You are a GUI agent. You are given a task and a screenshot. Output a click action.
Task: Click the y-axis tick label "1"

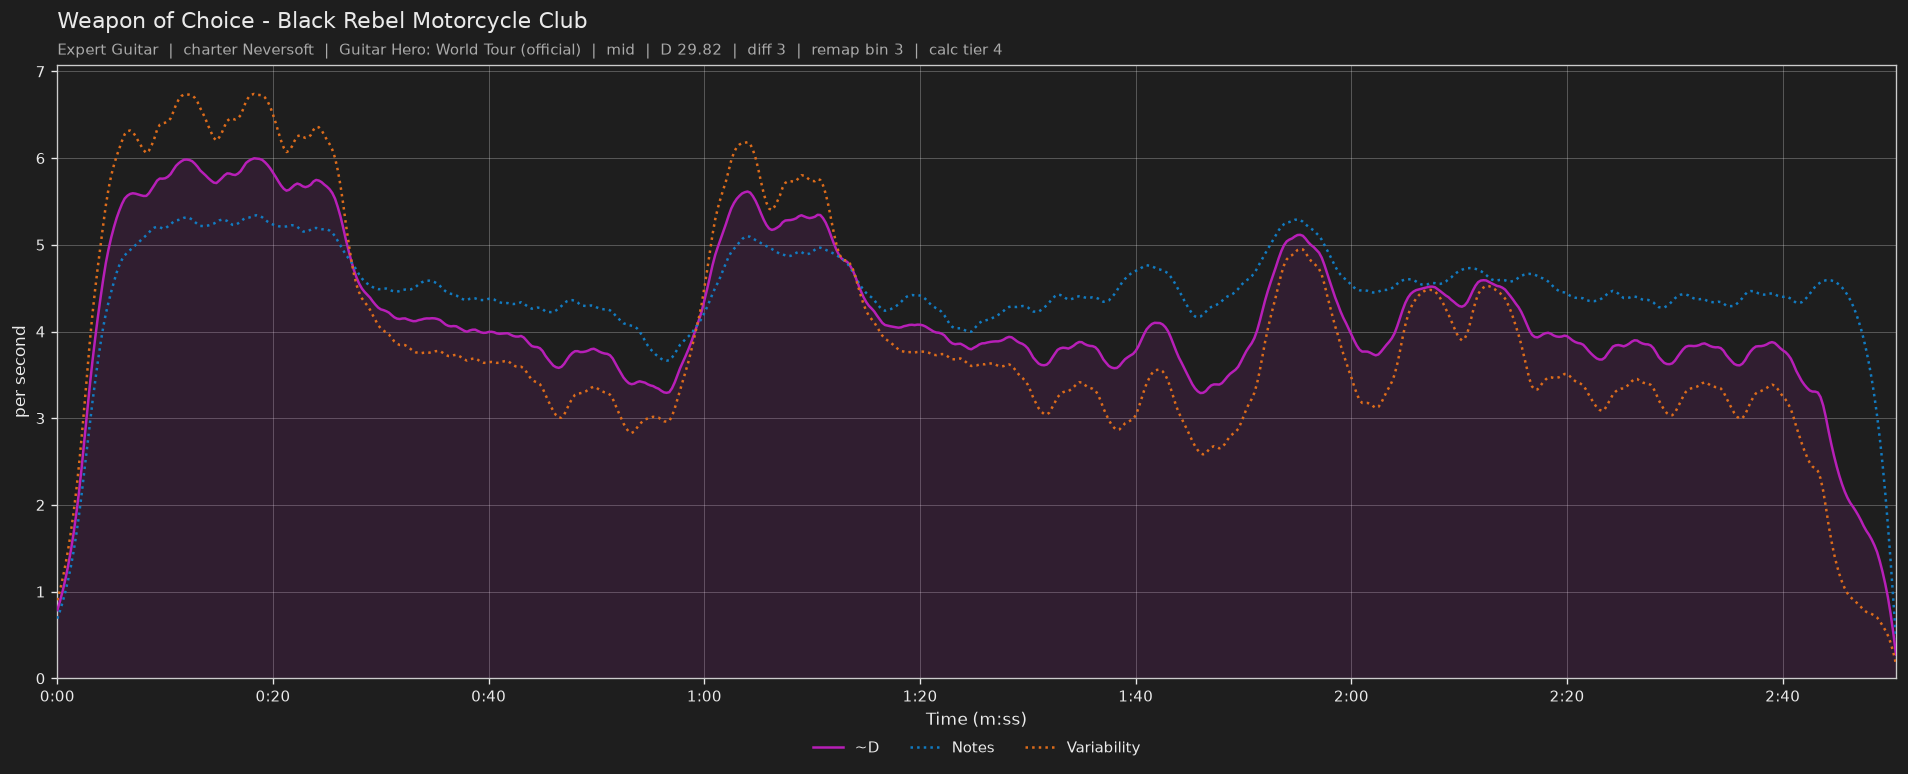[x=40, y=593]
